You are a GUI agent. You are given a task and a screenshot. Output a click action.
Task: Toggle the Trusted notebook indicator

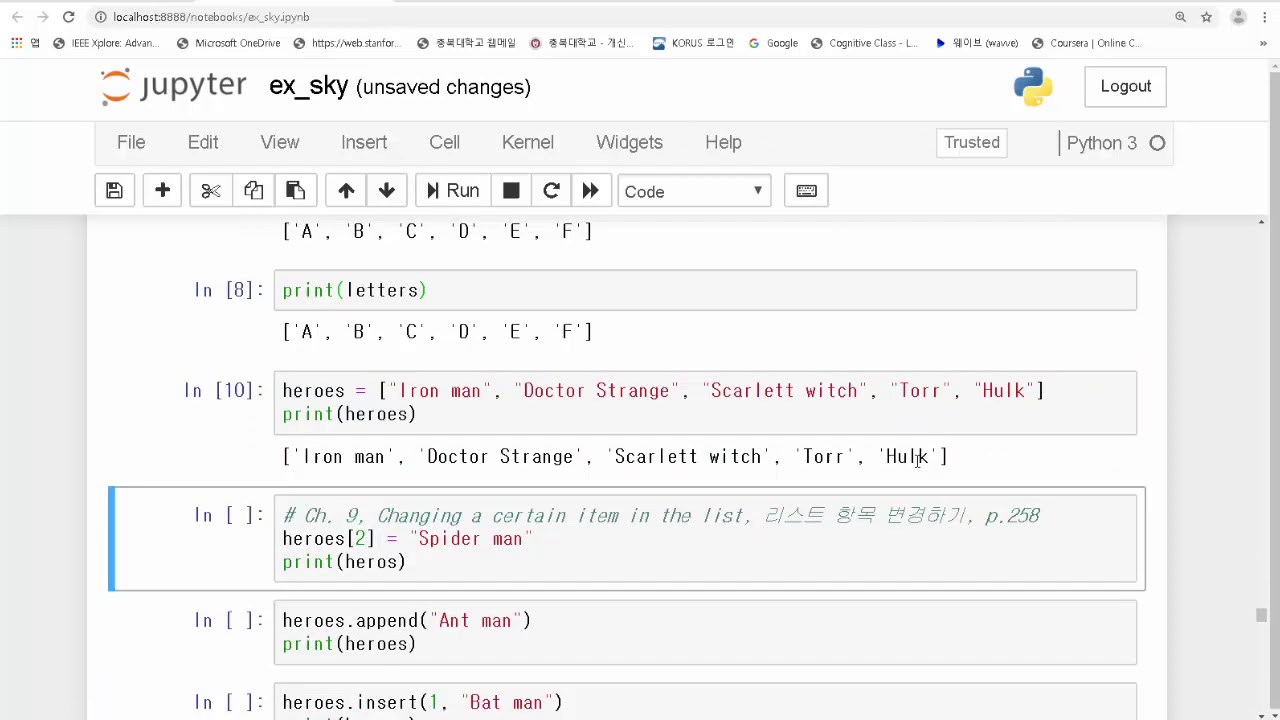point(971,142)
